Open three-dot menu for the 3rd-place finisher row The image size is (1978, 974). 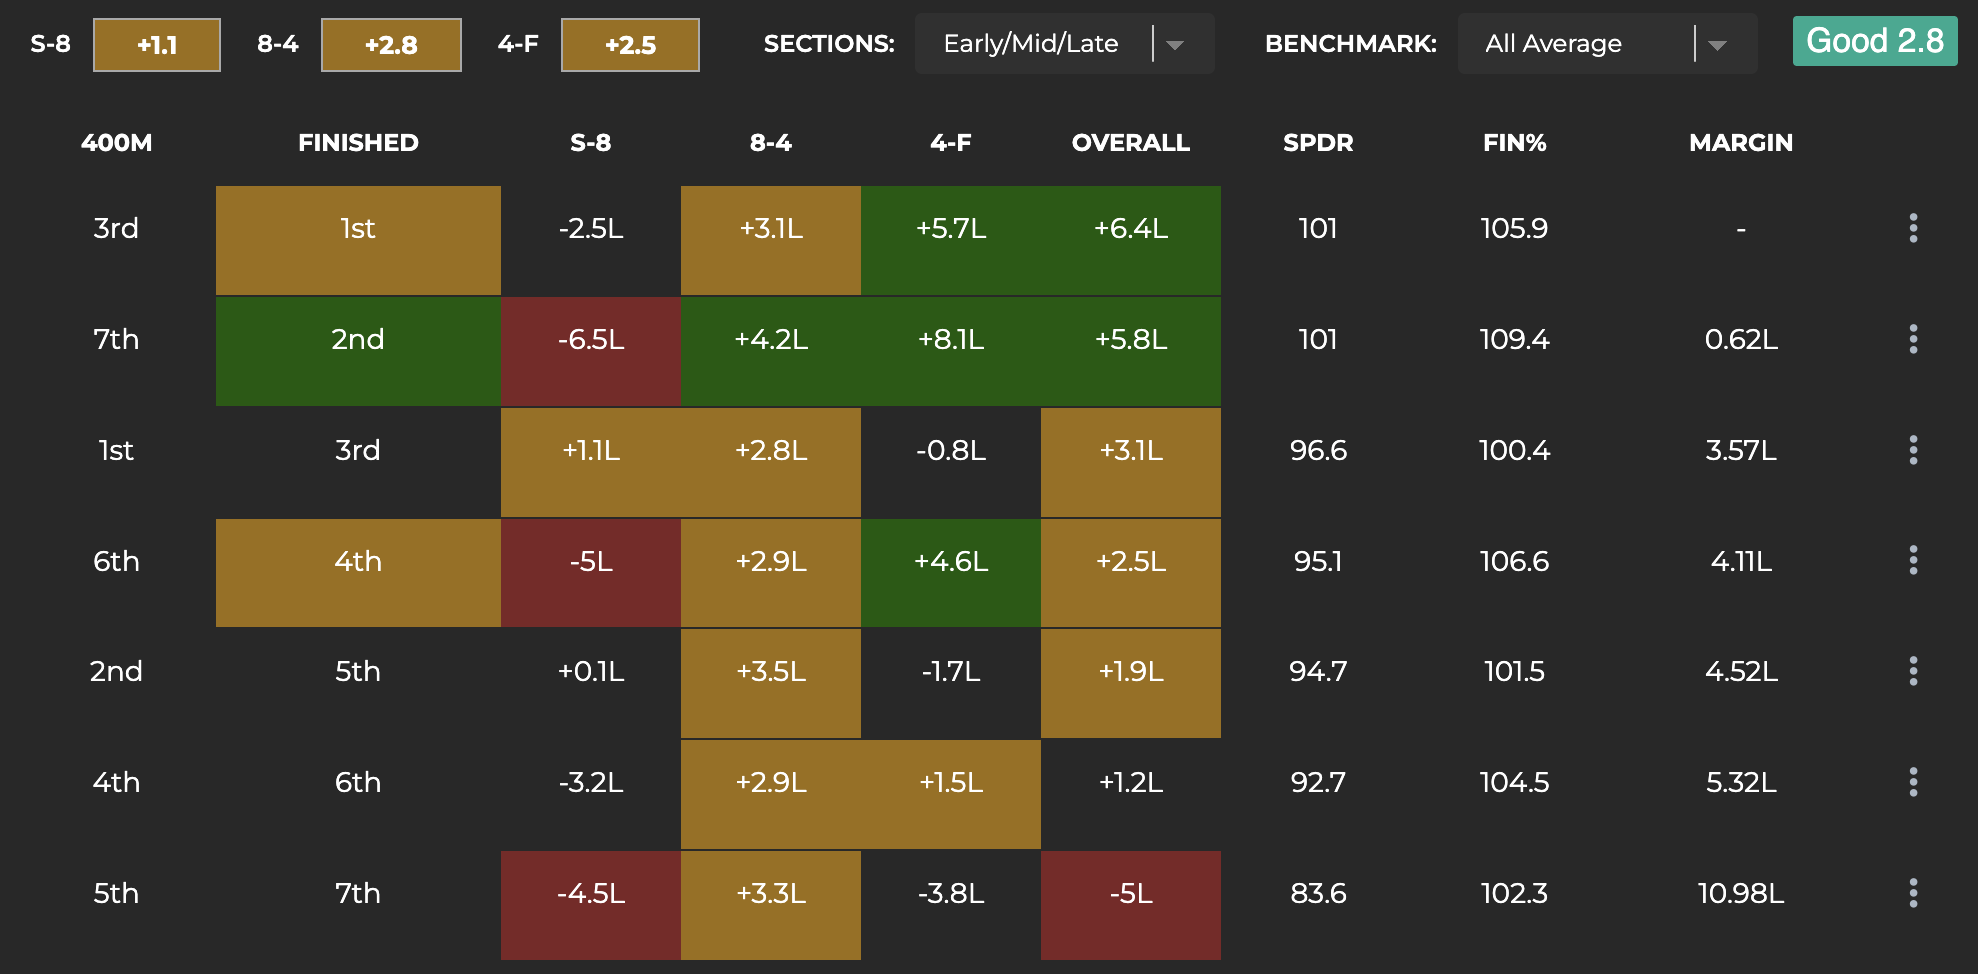[x=1912, y=450]
